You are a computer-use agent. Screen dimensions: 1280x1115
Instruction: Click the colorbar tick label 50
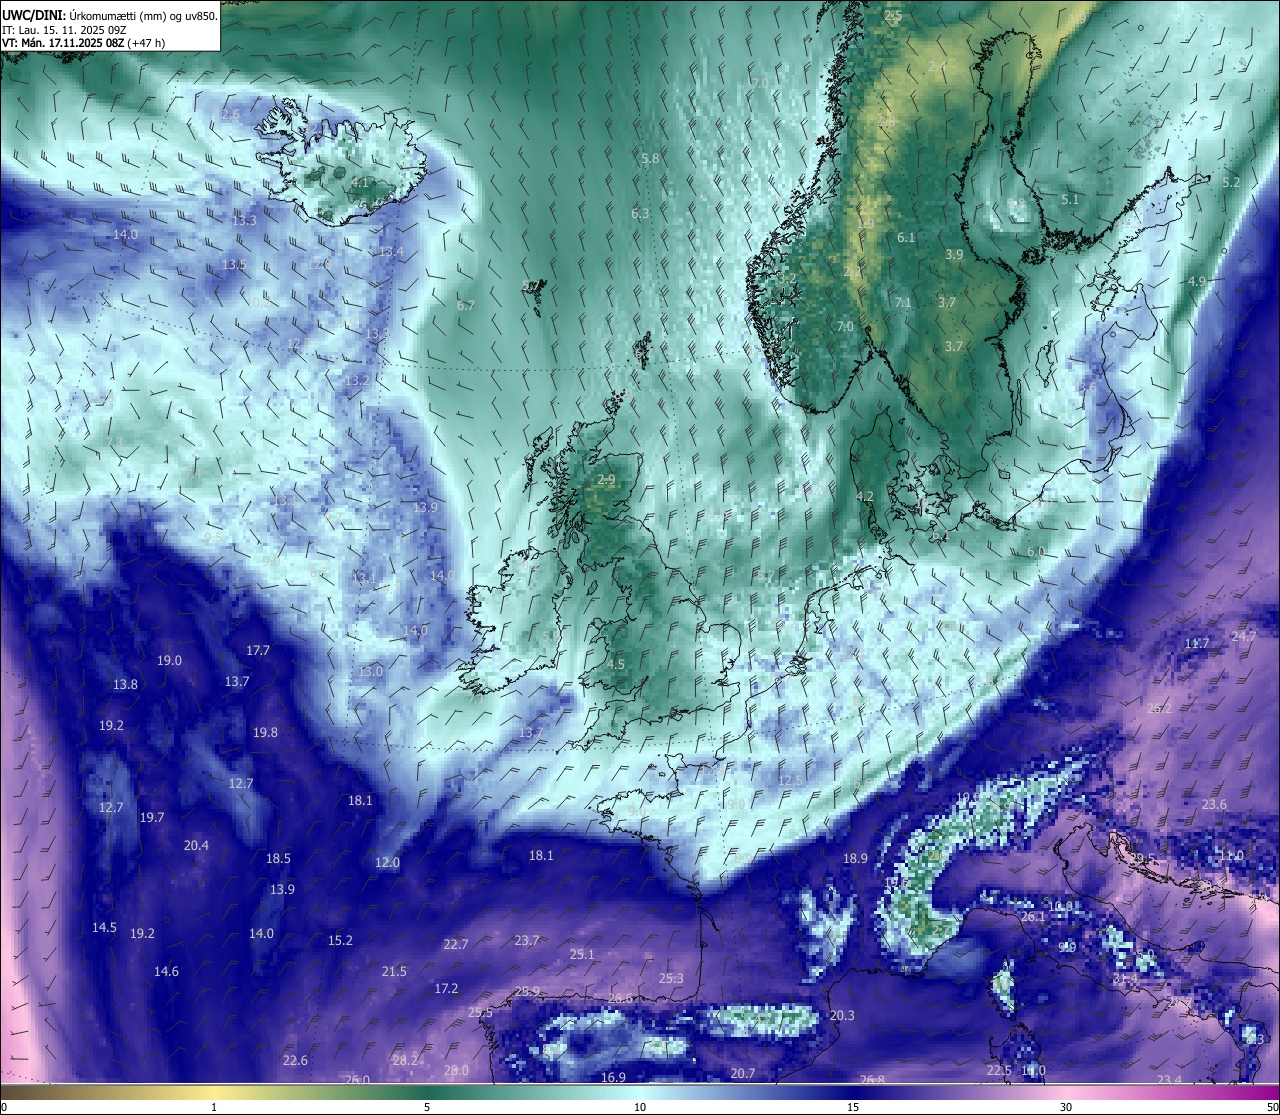click(1271, 1107)
